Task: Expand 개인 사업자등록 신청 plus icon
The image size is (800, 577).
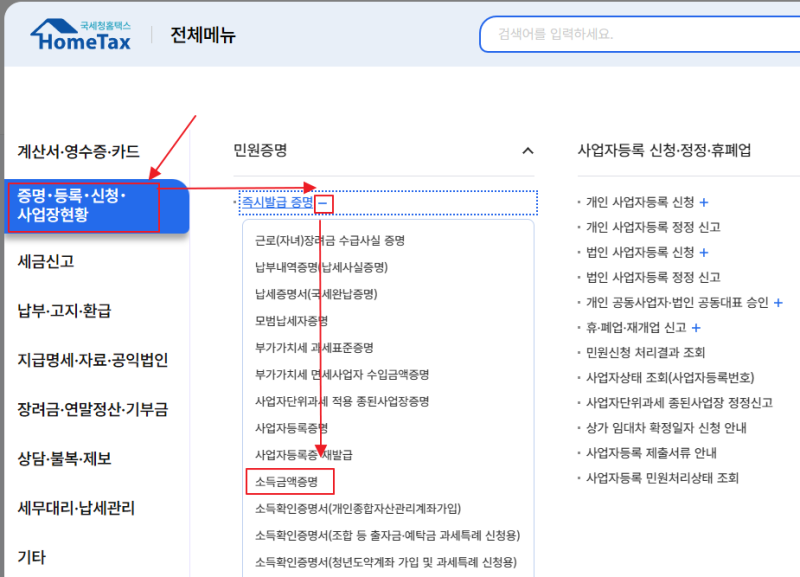Action: pos(704,203)
